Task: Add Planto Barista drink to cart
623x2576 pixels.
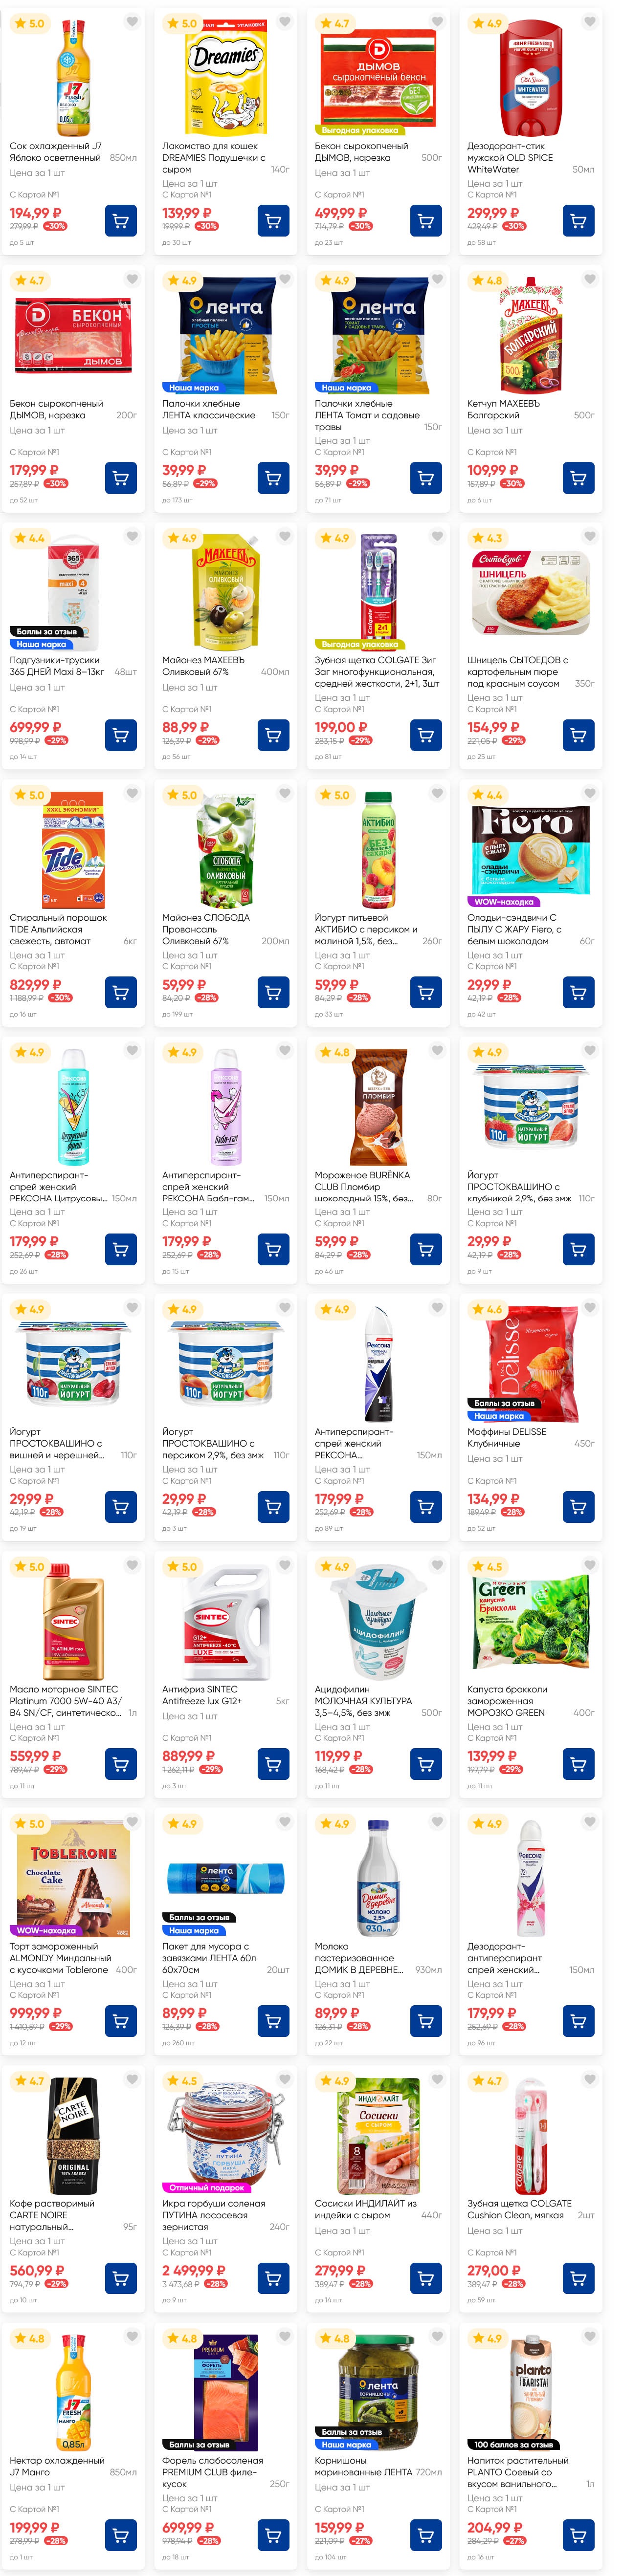Action: click(x=578, y=2535)
